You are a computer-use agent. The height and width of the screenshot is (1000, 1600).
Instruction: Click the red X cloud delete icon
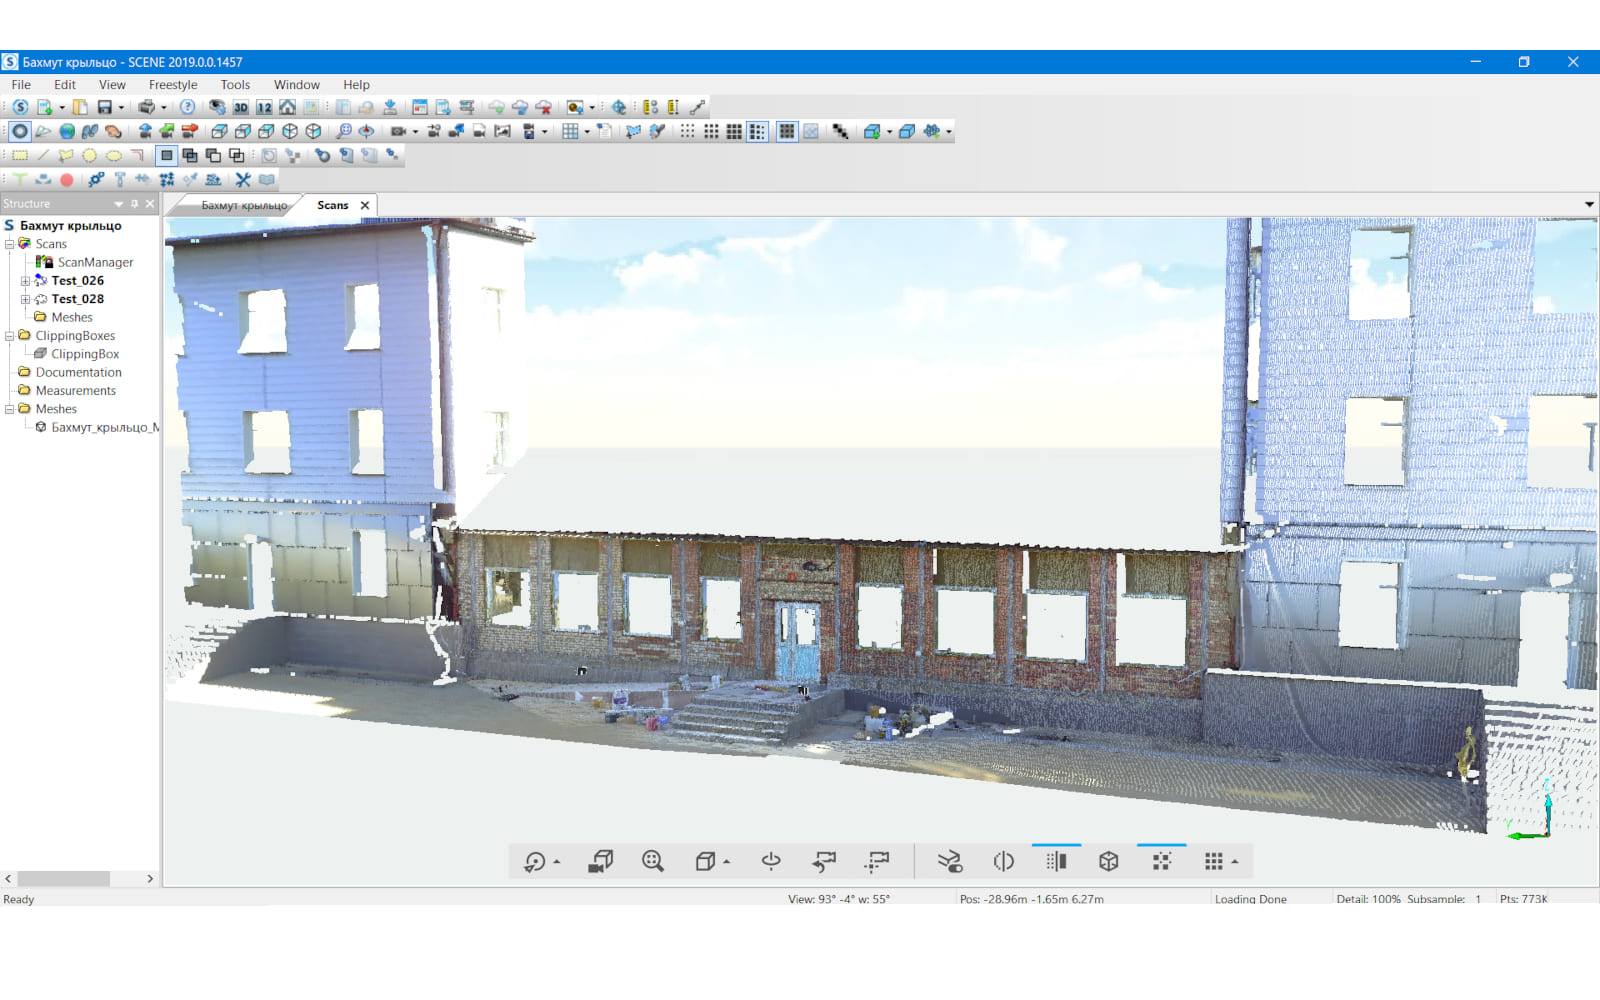[544, 107]
